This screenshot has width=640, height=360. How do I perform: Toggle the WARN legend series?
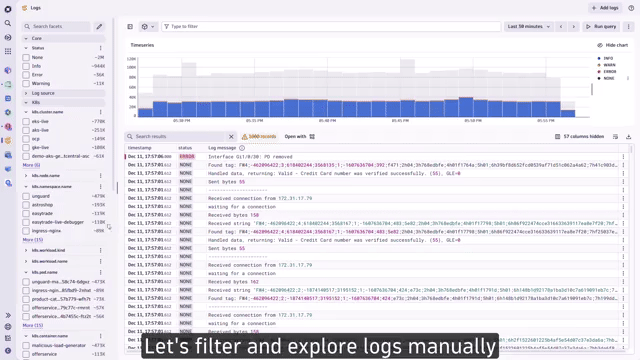coord(607,65)
